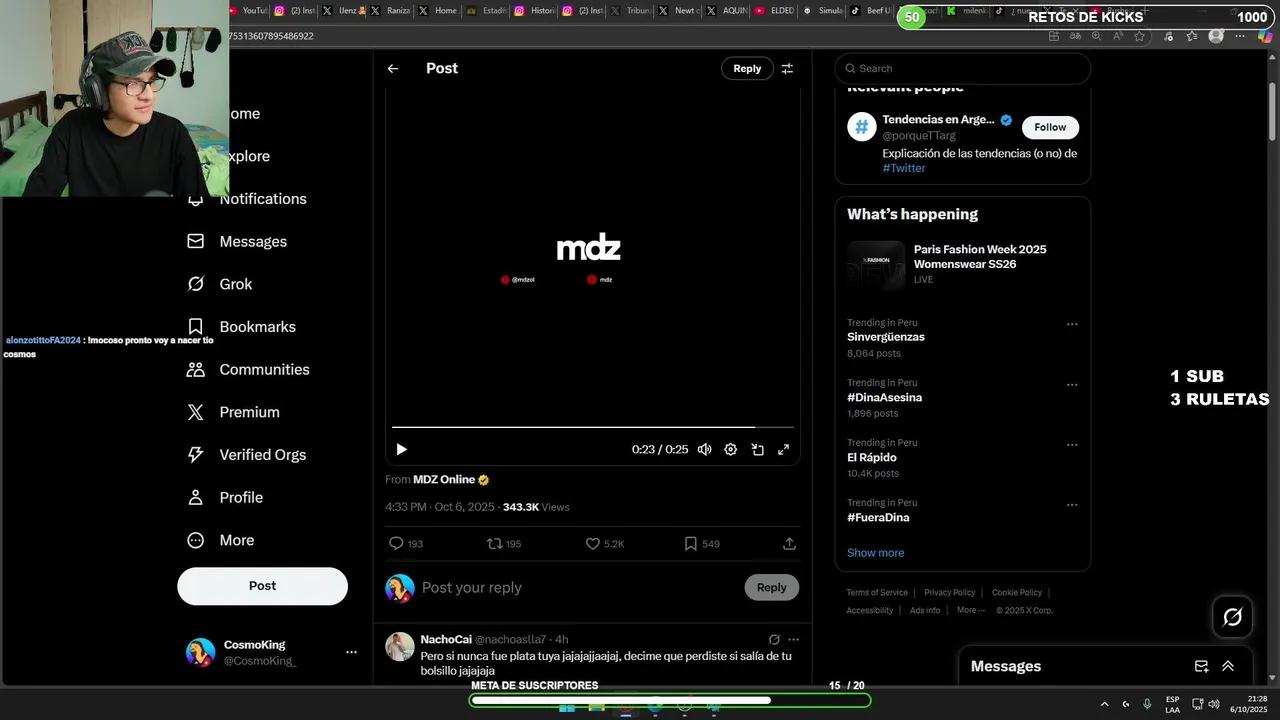Open Messages in the sidebar

click(x=237, y=242)
